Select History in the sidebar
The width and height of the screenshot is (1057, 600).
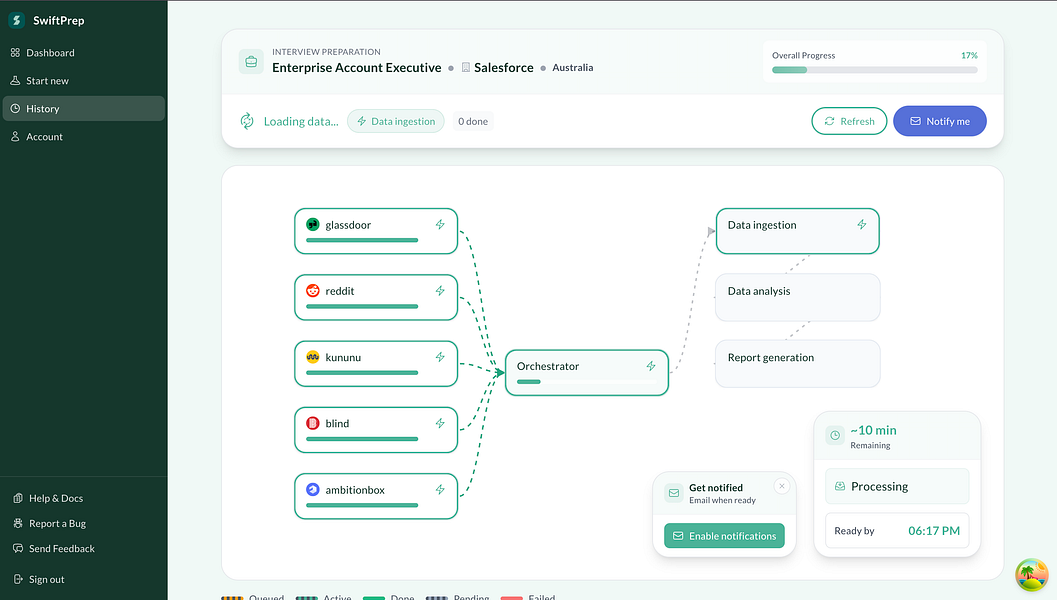(84, 109)
